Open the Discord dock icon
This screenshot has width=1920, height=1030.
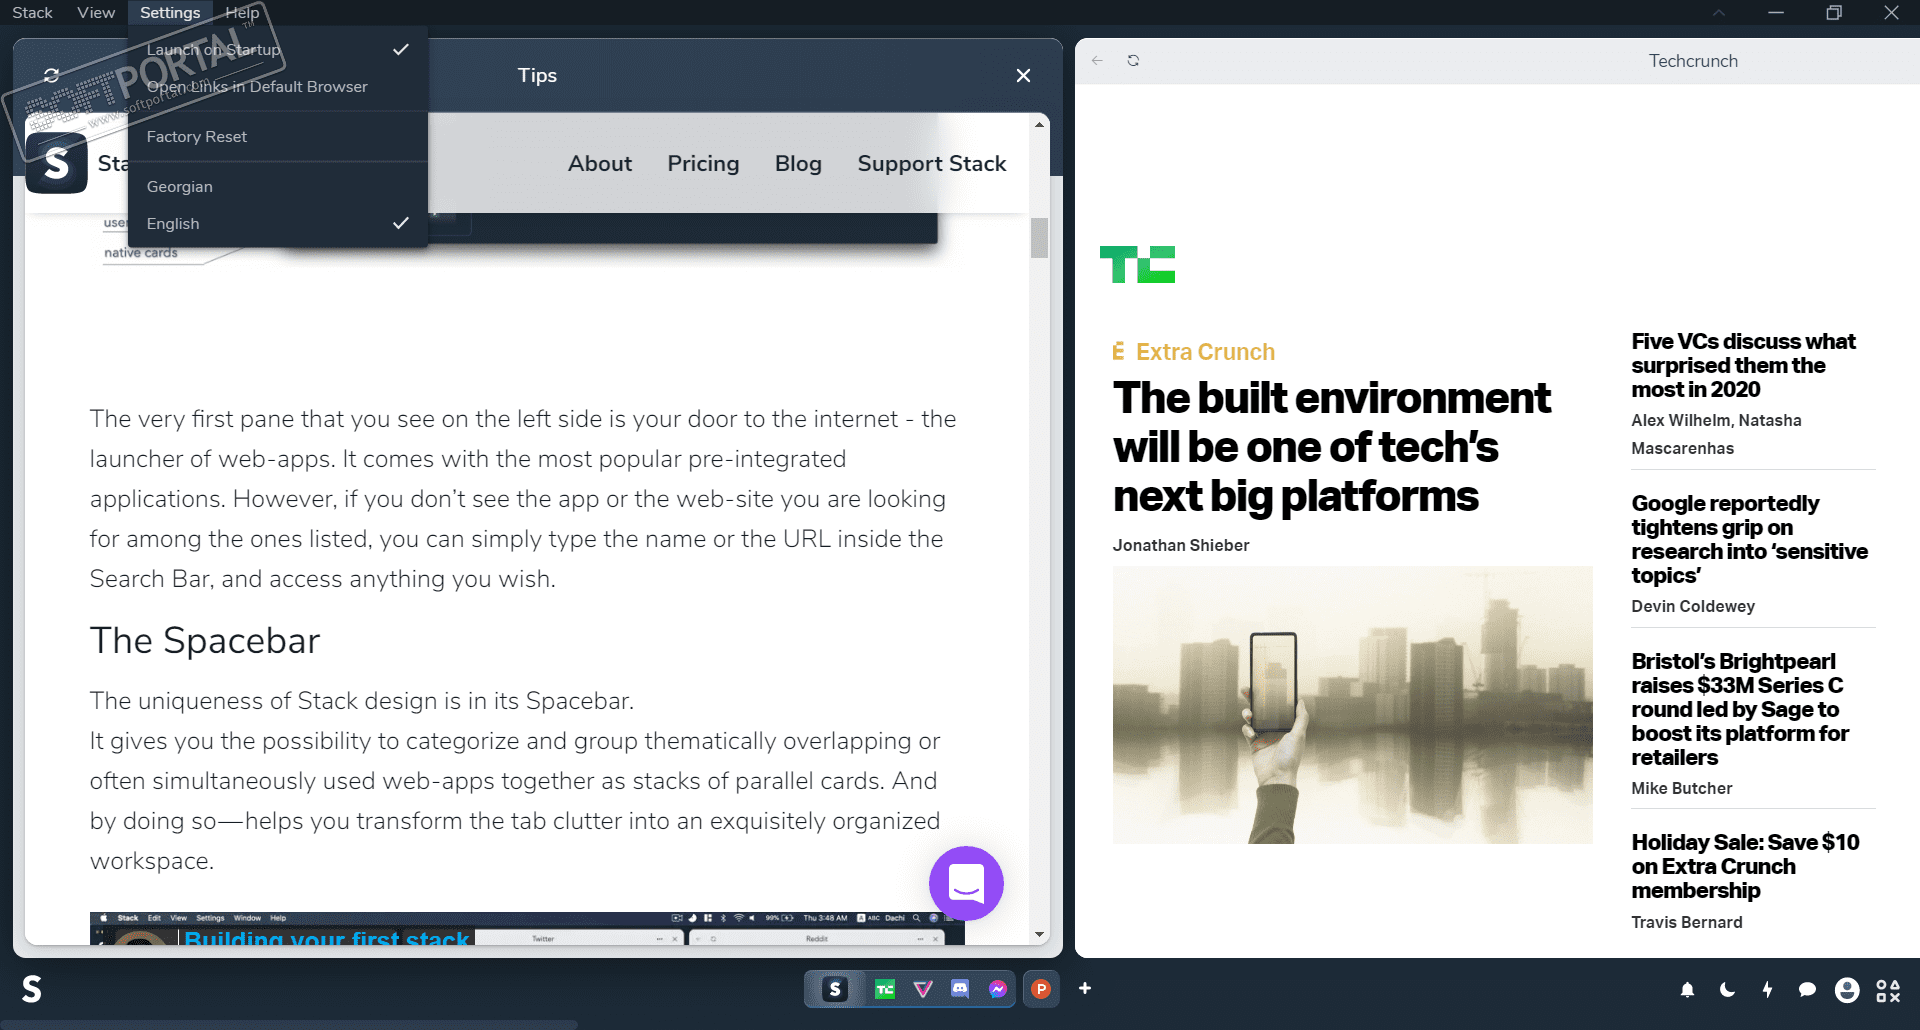pos(960,989)
